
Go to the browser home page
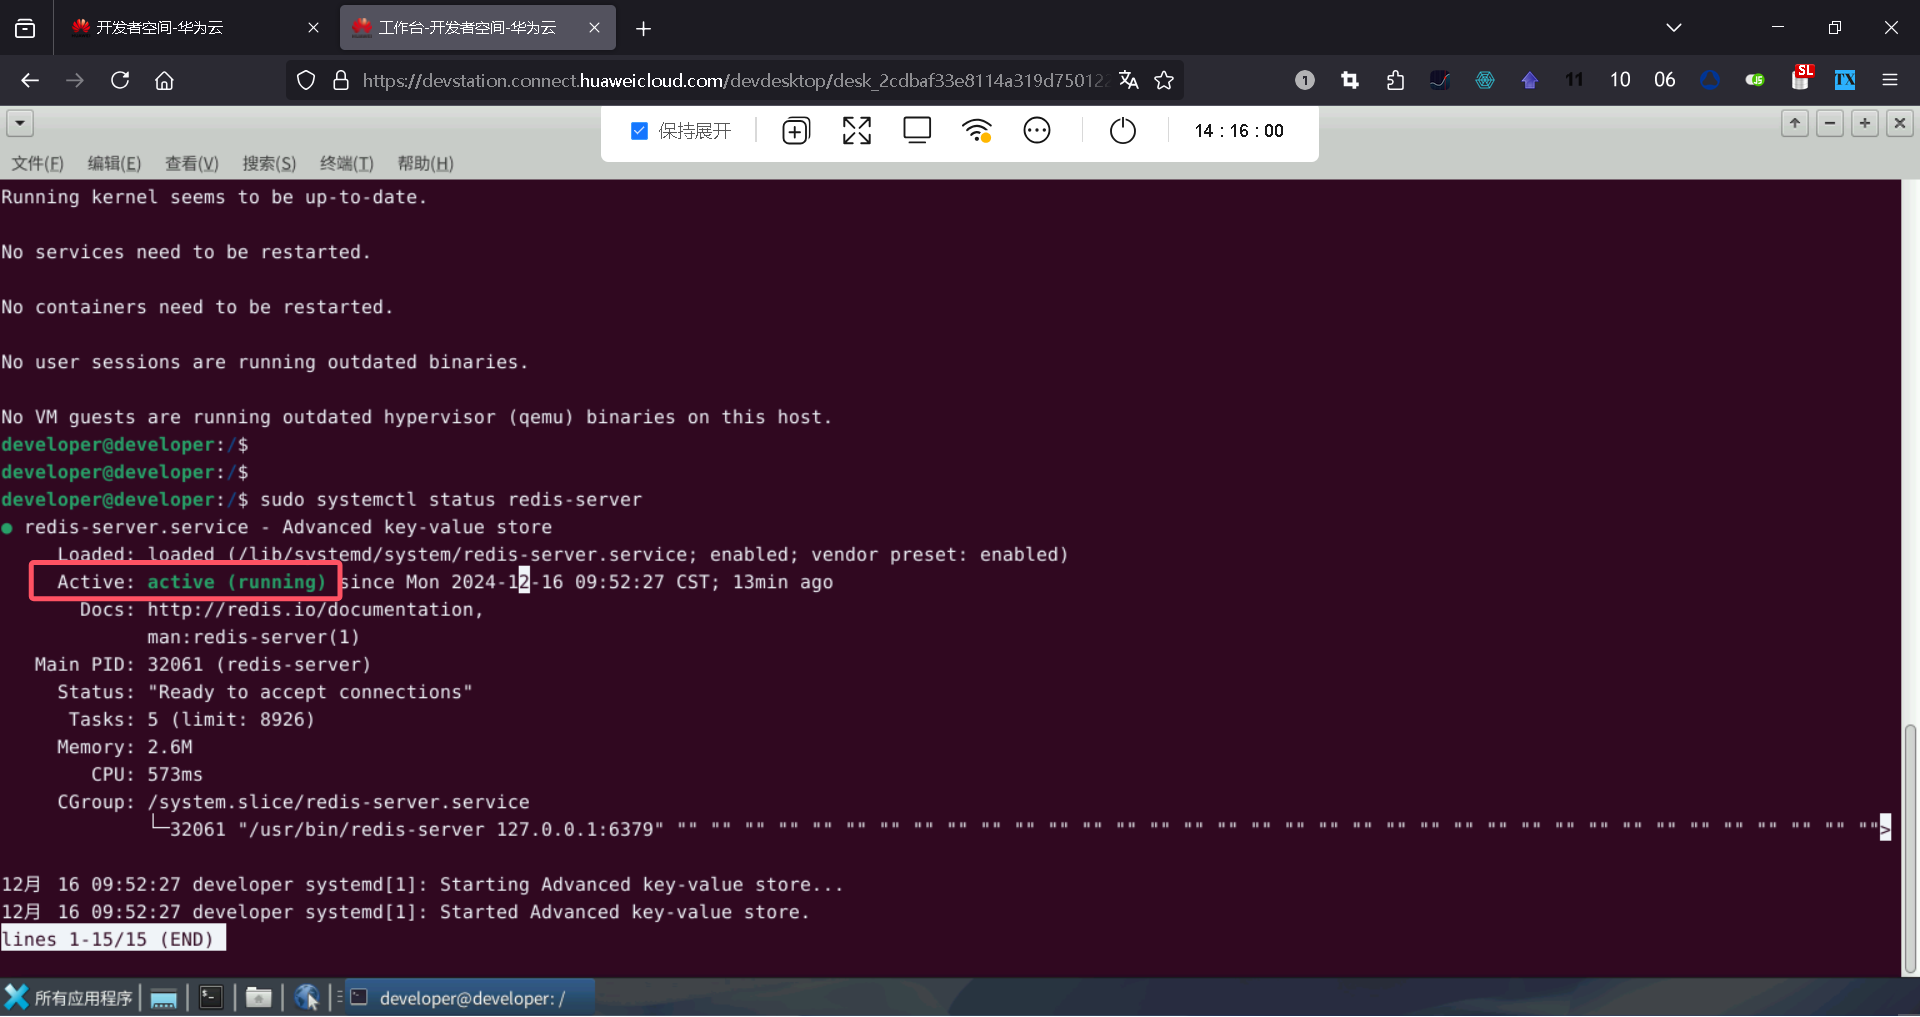coord(164,80)
